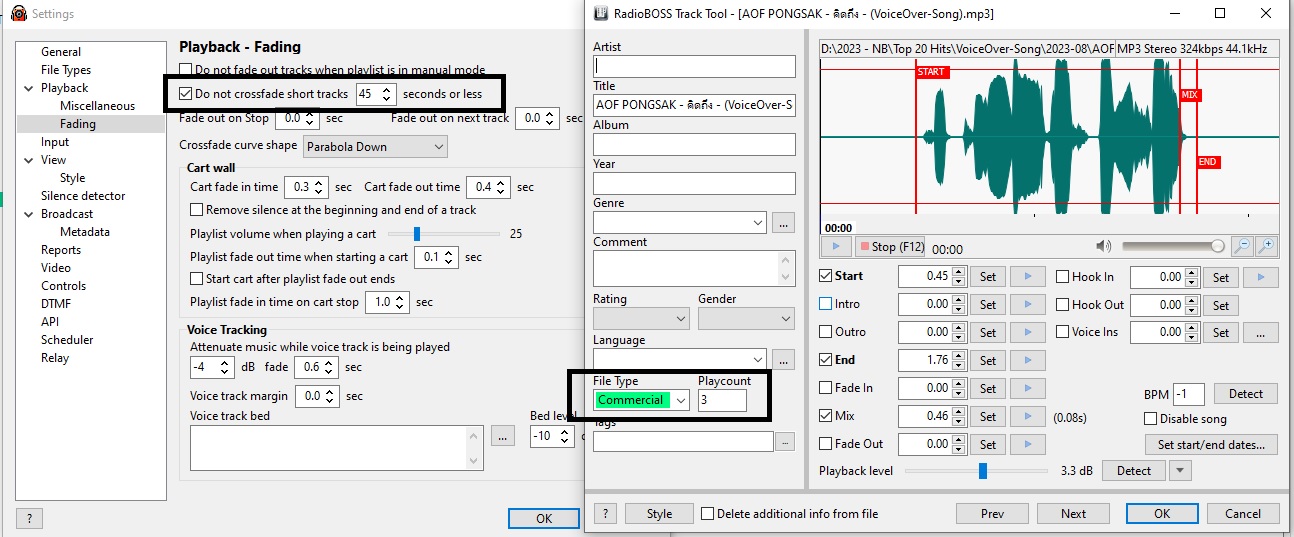Open the Genre dropdown
1294x537 pixels.
[x=679, y=222]
